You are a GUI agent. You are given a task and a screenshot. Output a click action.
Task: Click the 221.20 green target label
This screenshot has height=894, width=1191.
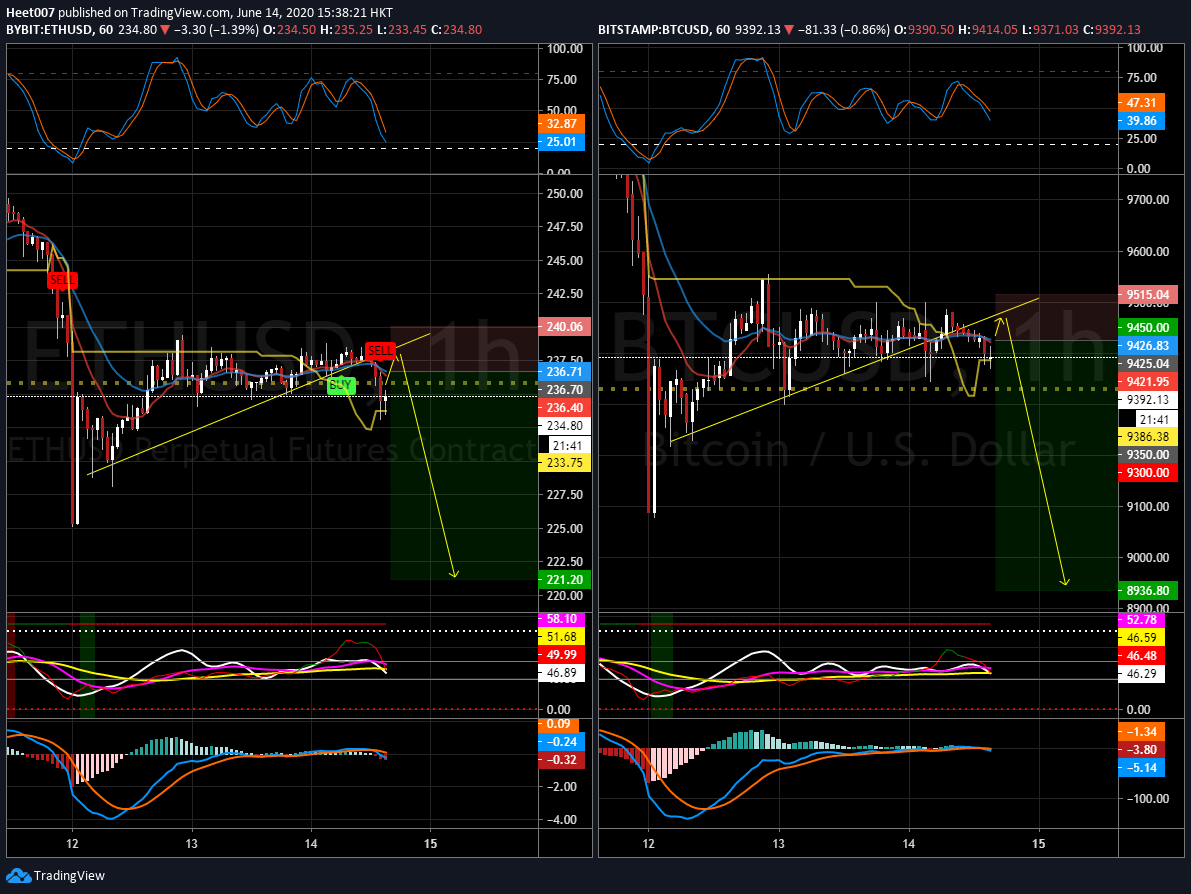(x=564, y=580)
